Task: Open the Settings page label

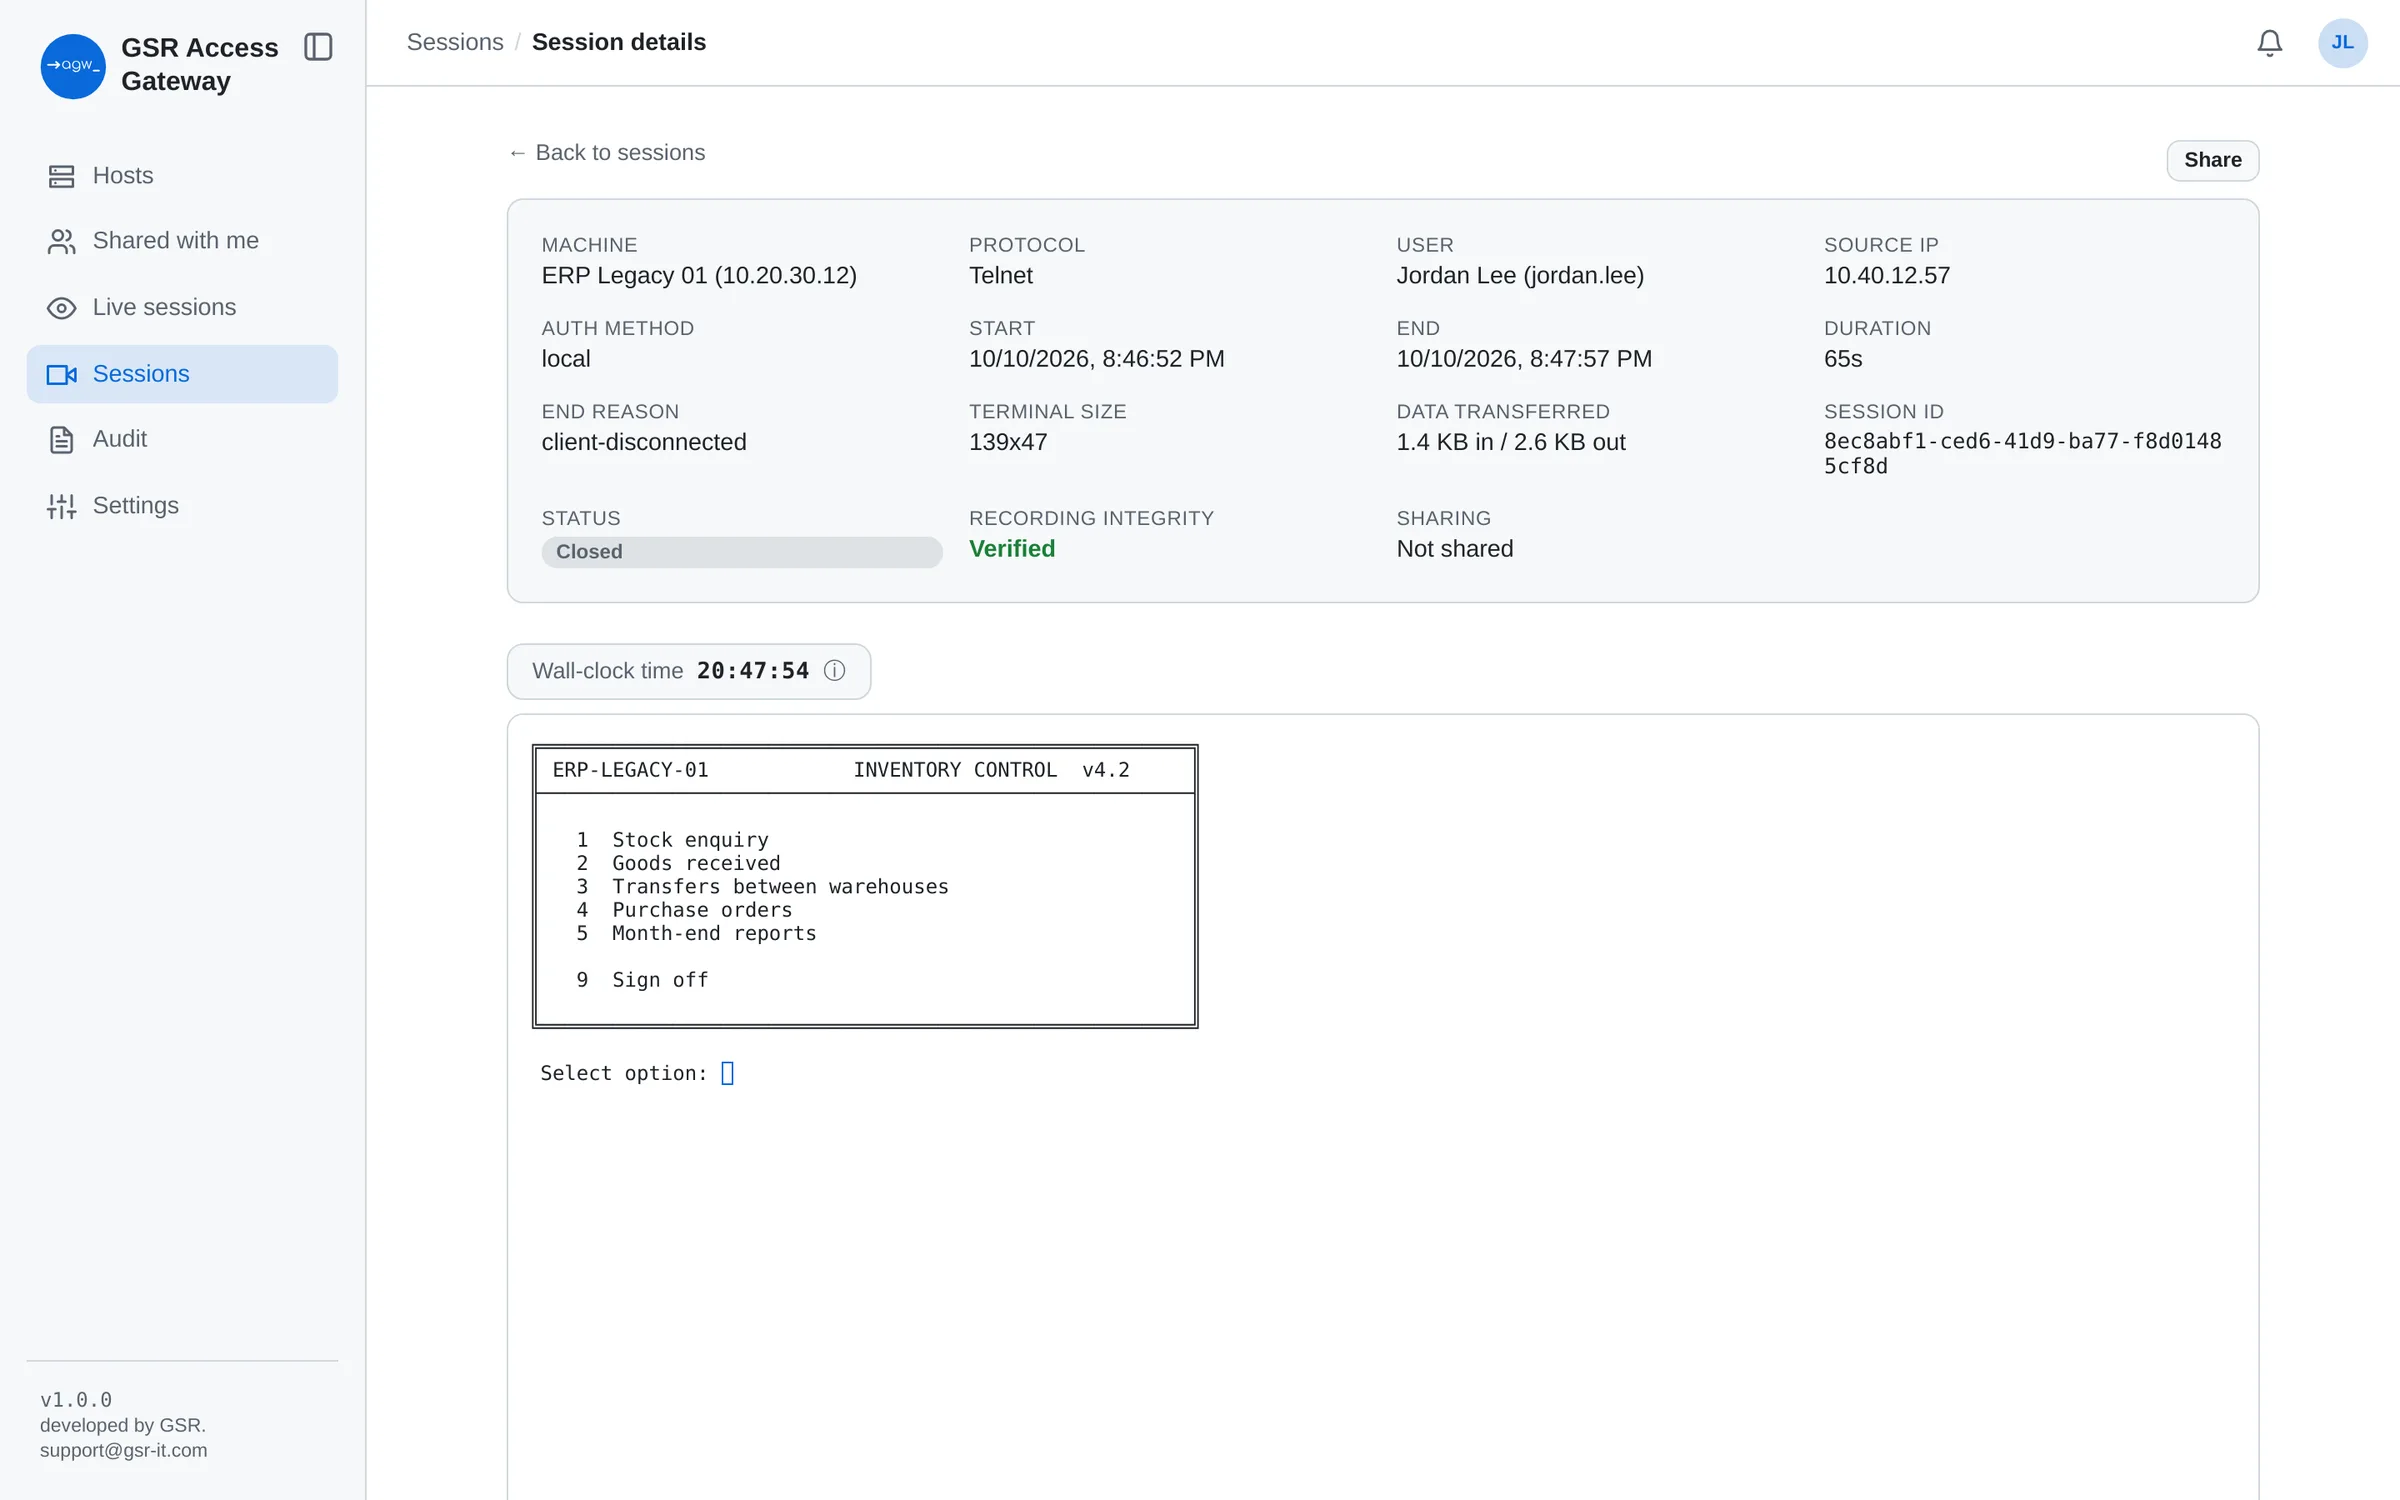Action: (136, 506)
